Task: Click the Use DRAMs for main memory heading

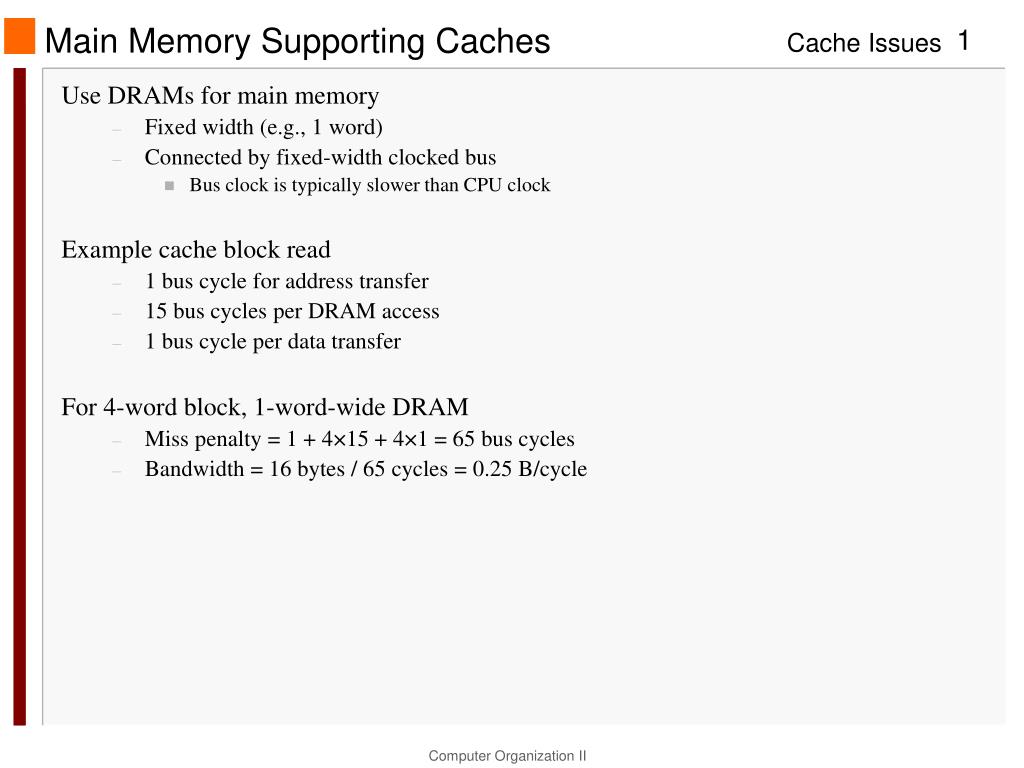Action: (x=220, y=96)
